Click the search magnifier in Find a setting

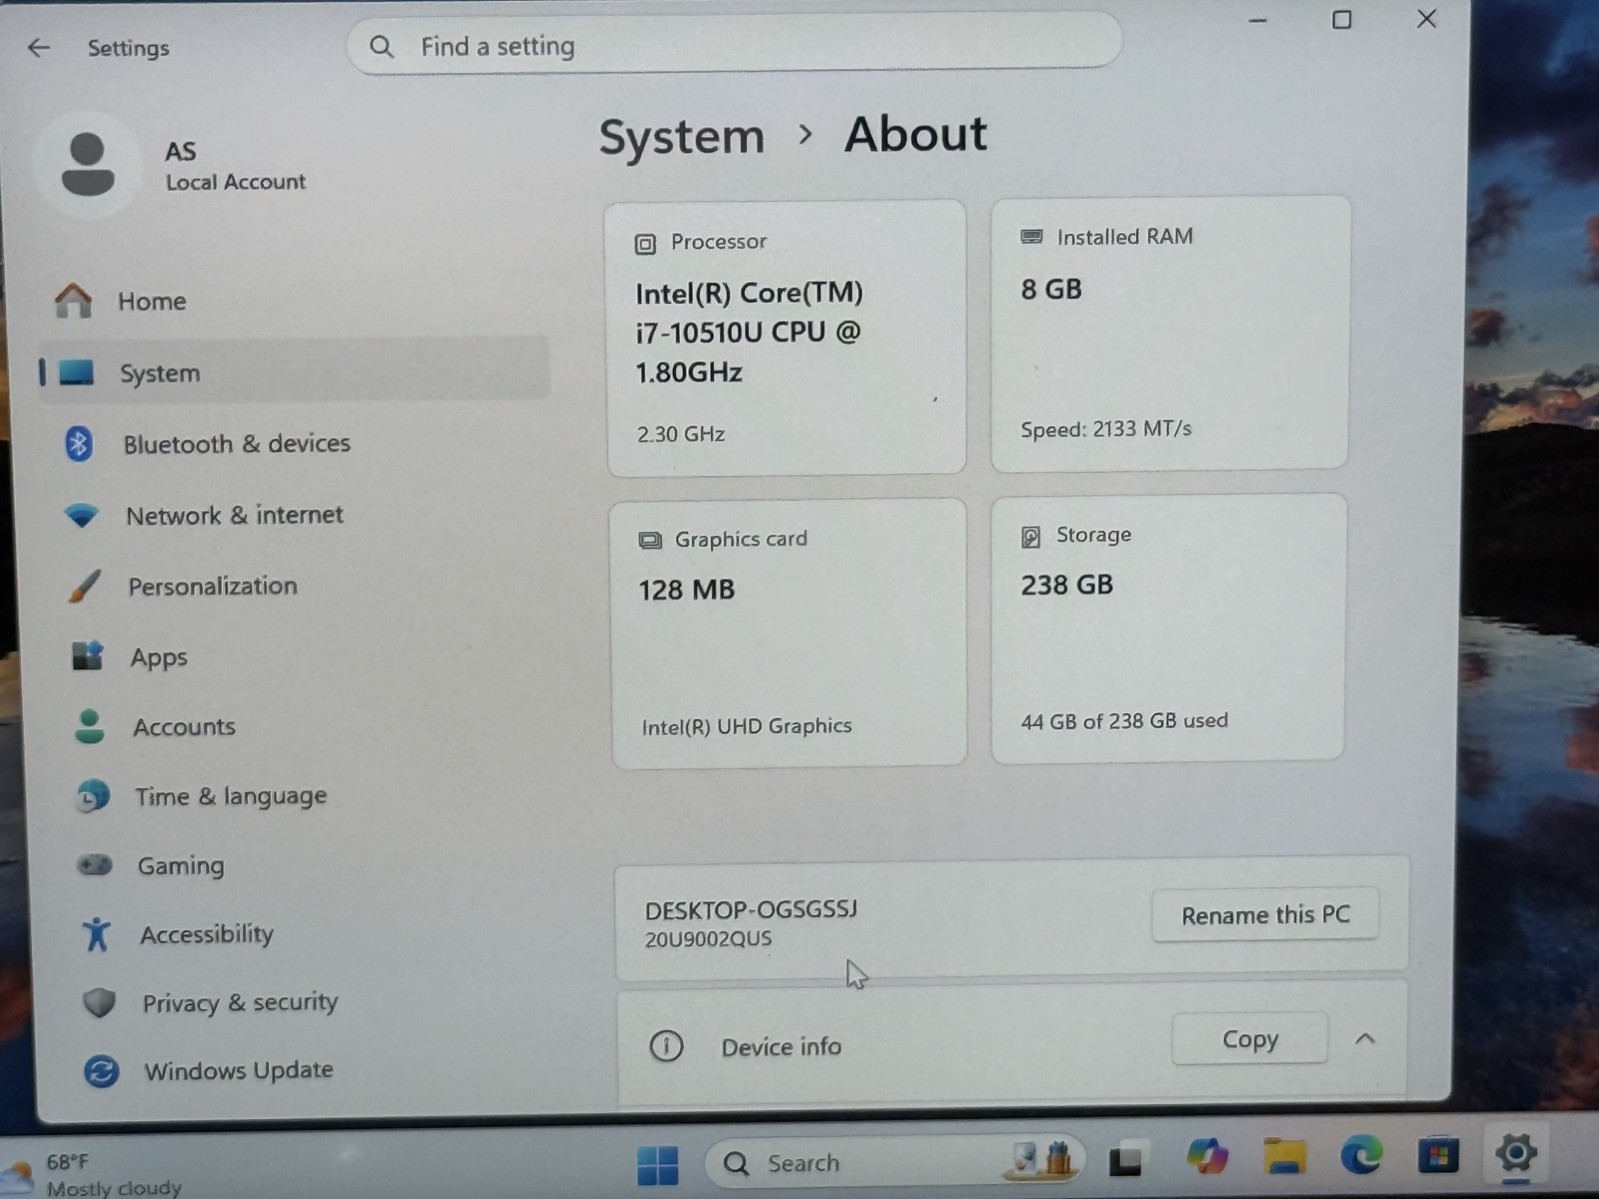(381, 46)
